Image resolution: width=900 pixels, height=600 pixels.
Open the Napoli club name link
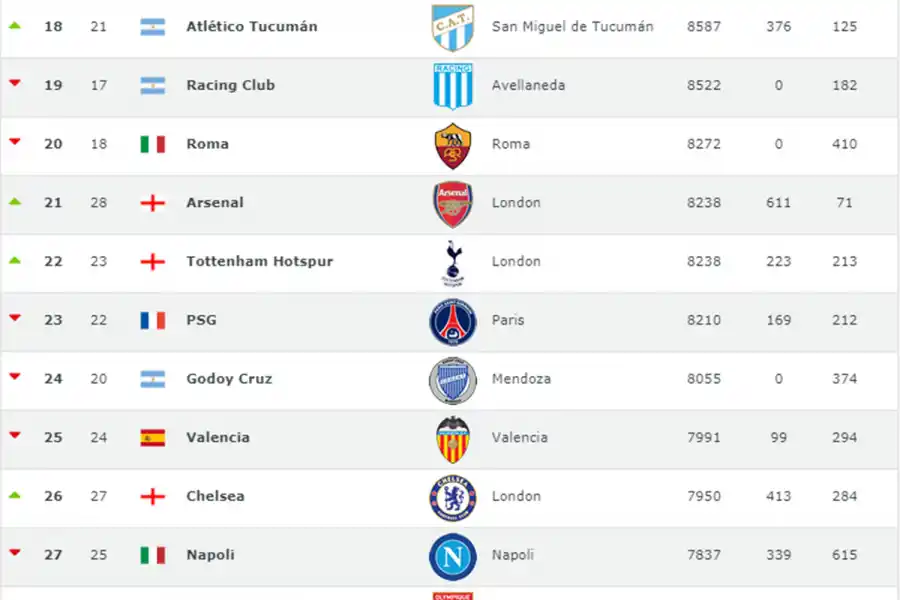(x=210, y=555)
